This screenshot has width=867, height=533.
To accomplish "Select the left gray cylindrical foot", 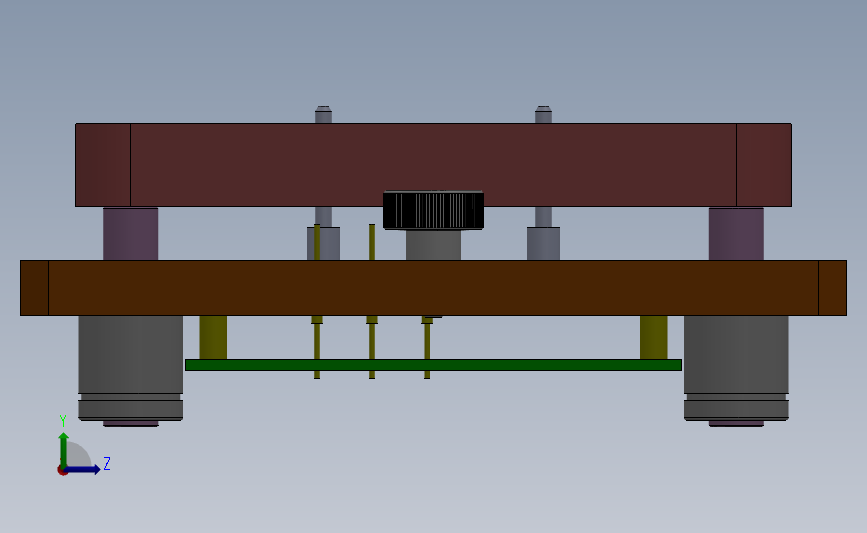I will [x=130, y=368].
